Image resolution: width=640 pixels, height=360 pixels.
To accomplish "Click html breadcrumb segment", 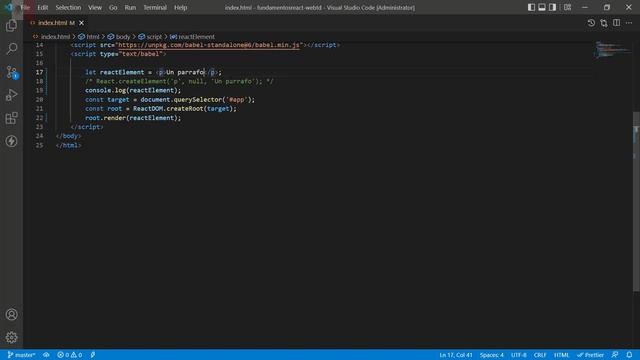I will (89, 37).
